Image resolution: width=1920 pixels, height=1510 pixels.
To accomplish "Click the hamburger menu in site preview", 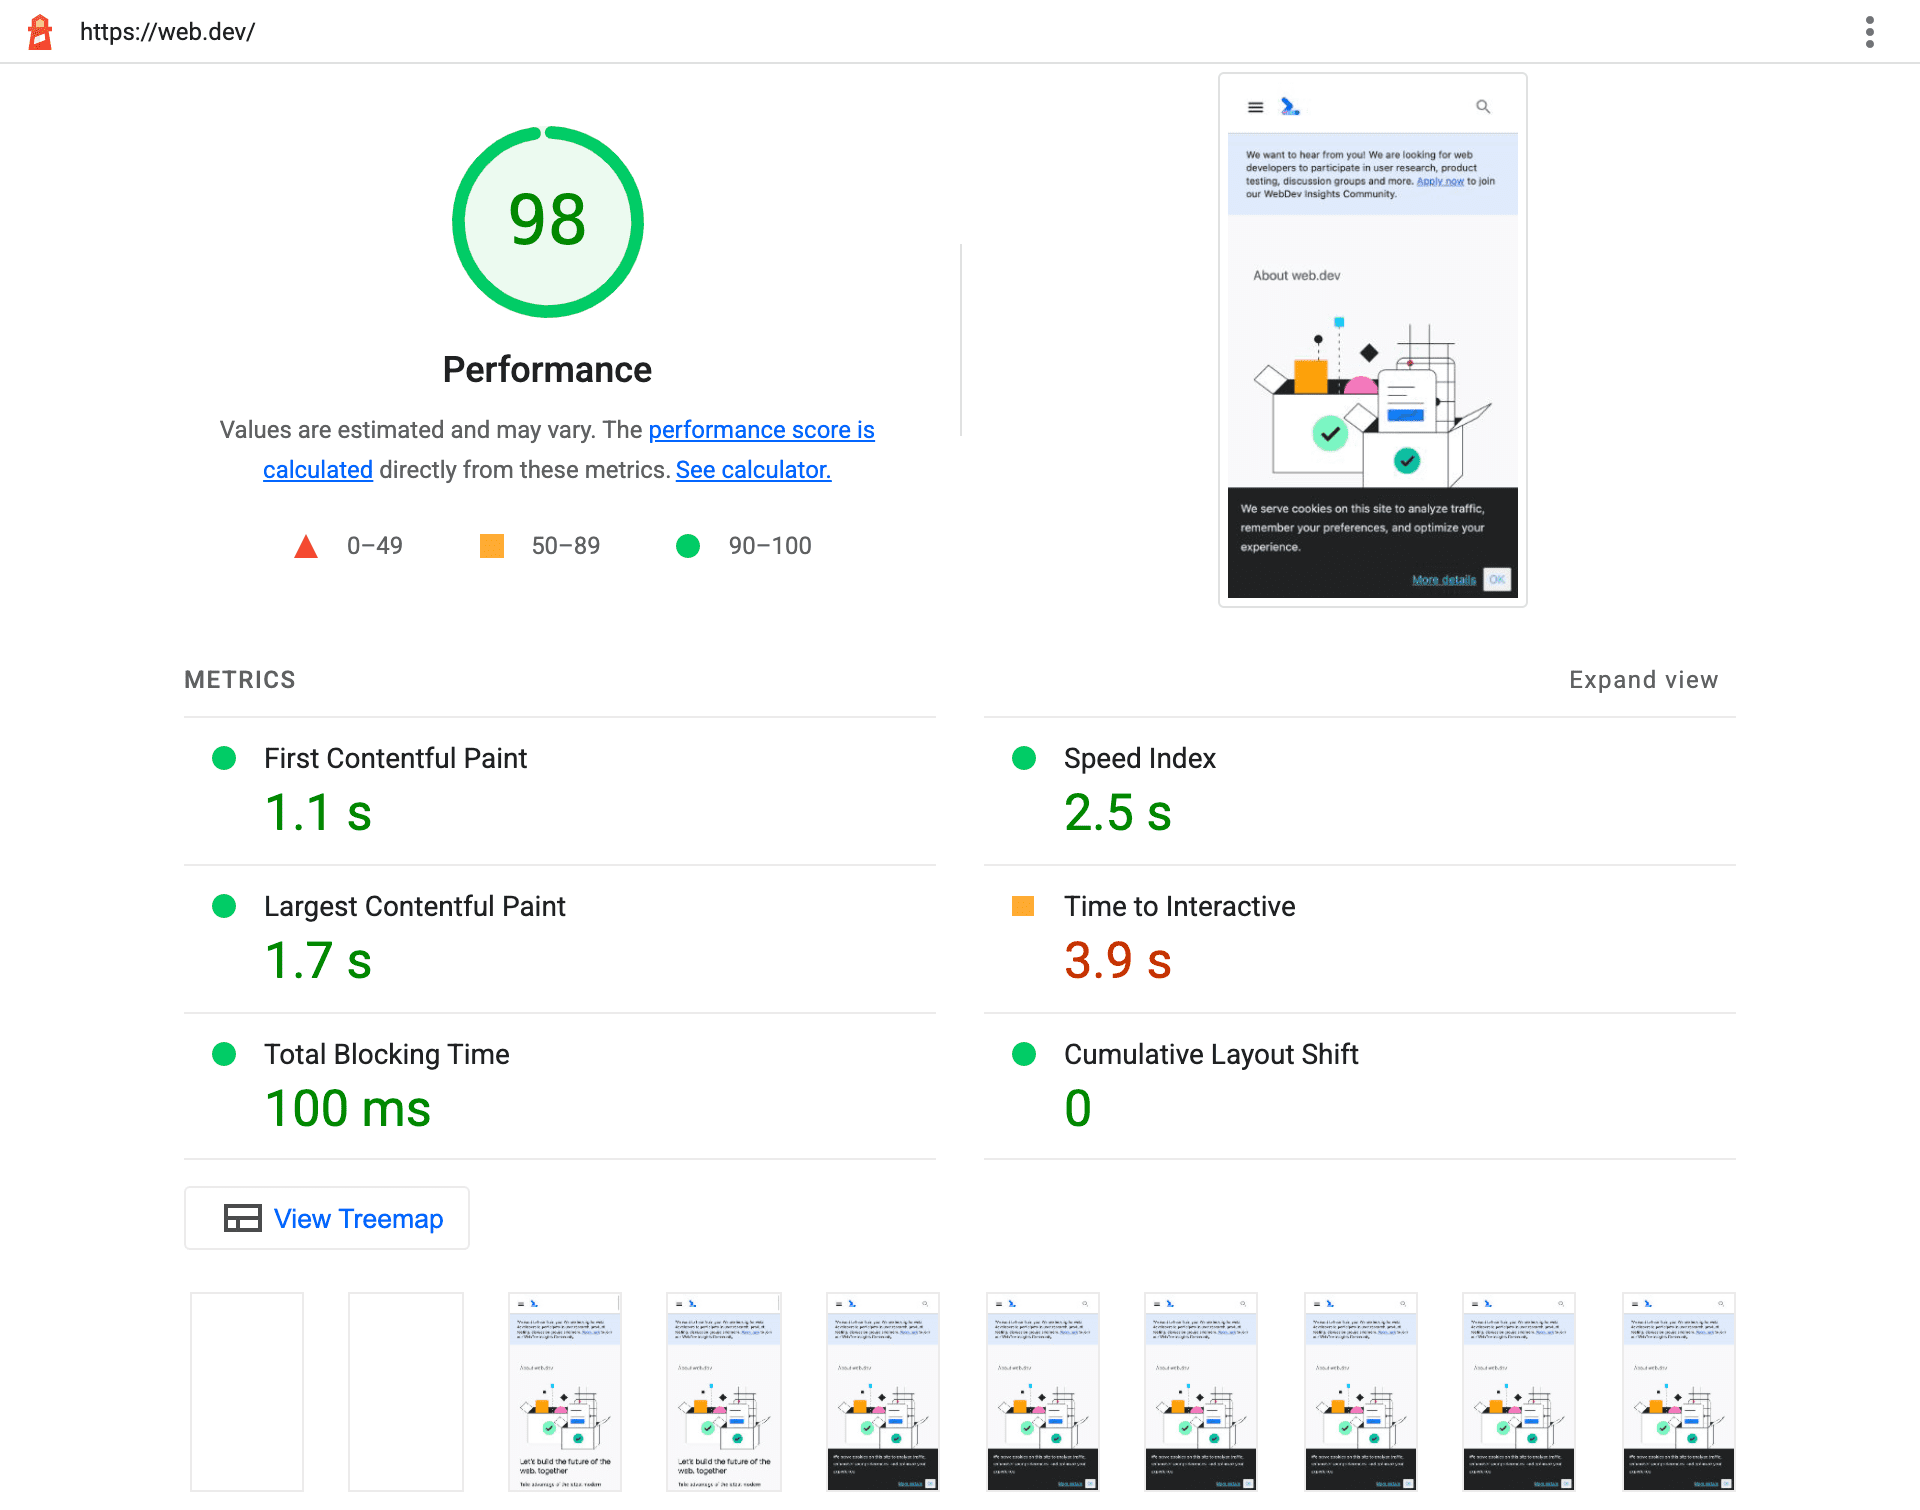I will 1255,106.
